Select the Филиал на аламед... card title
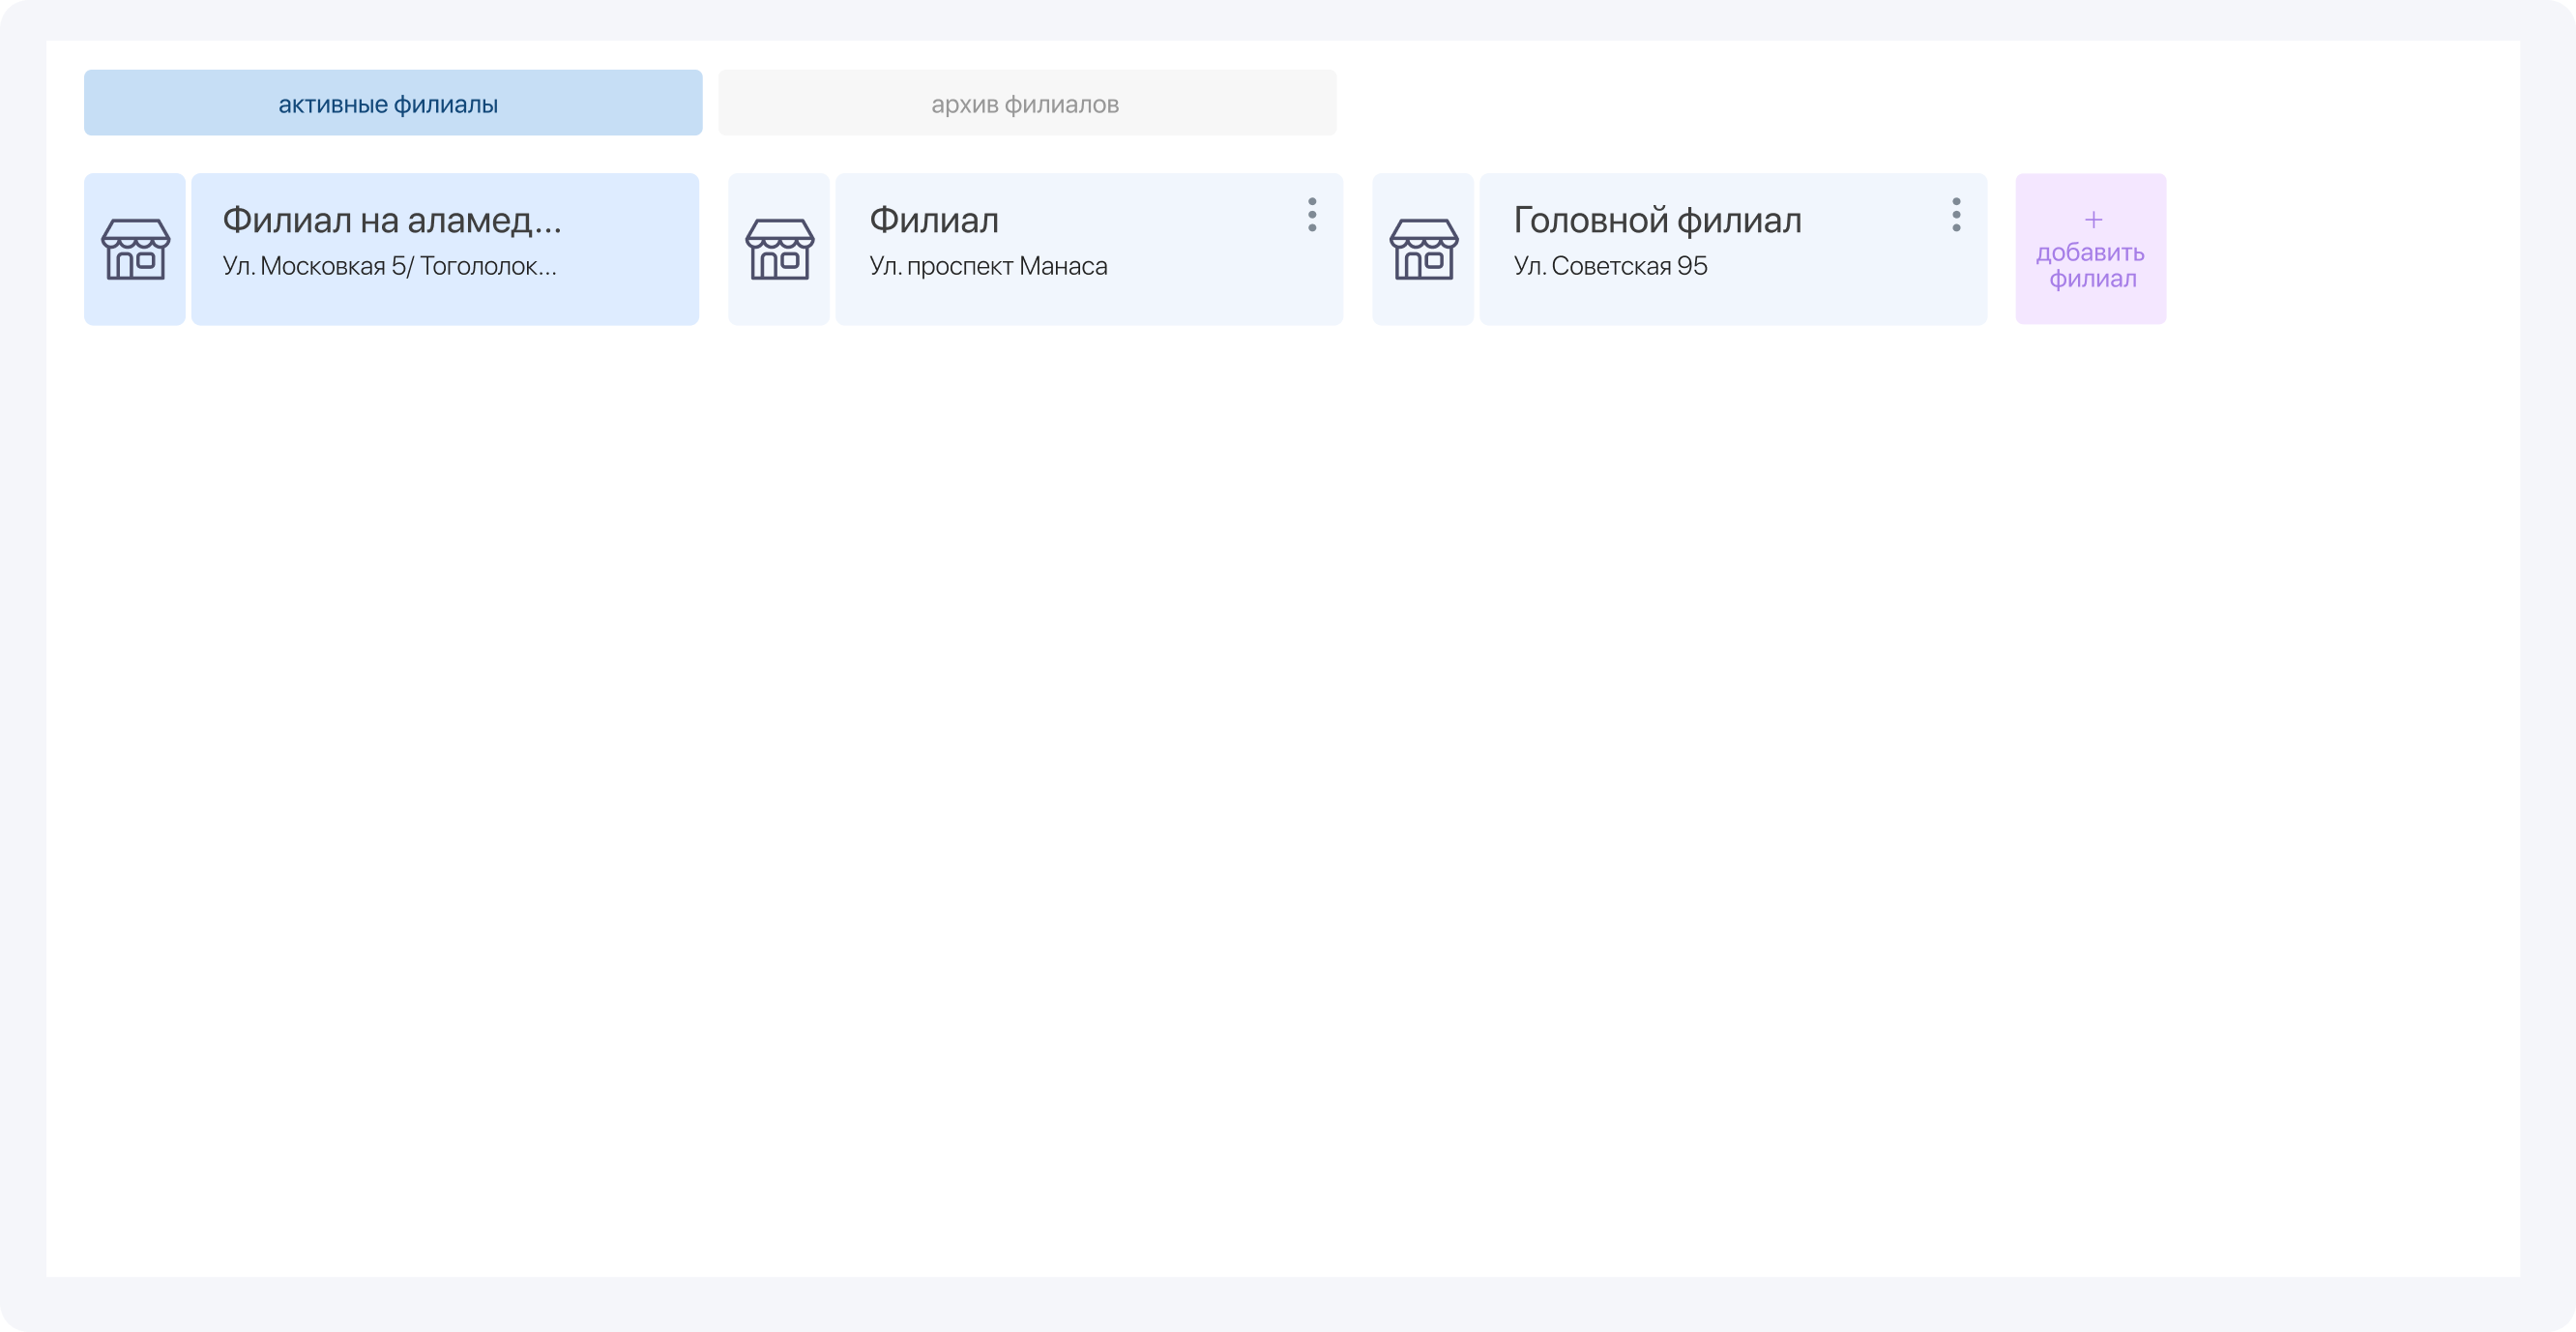 click(x=392, y=220)
